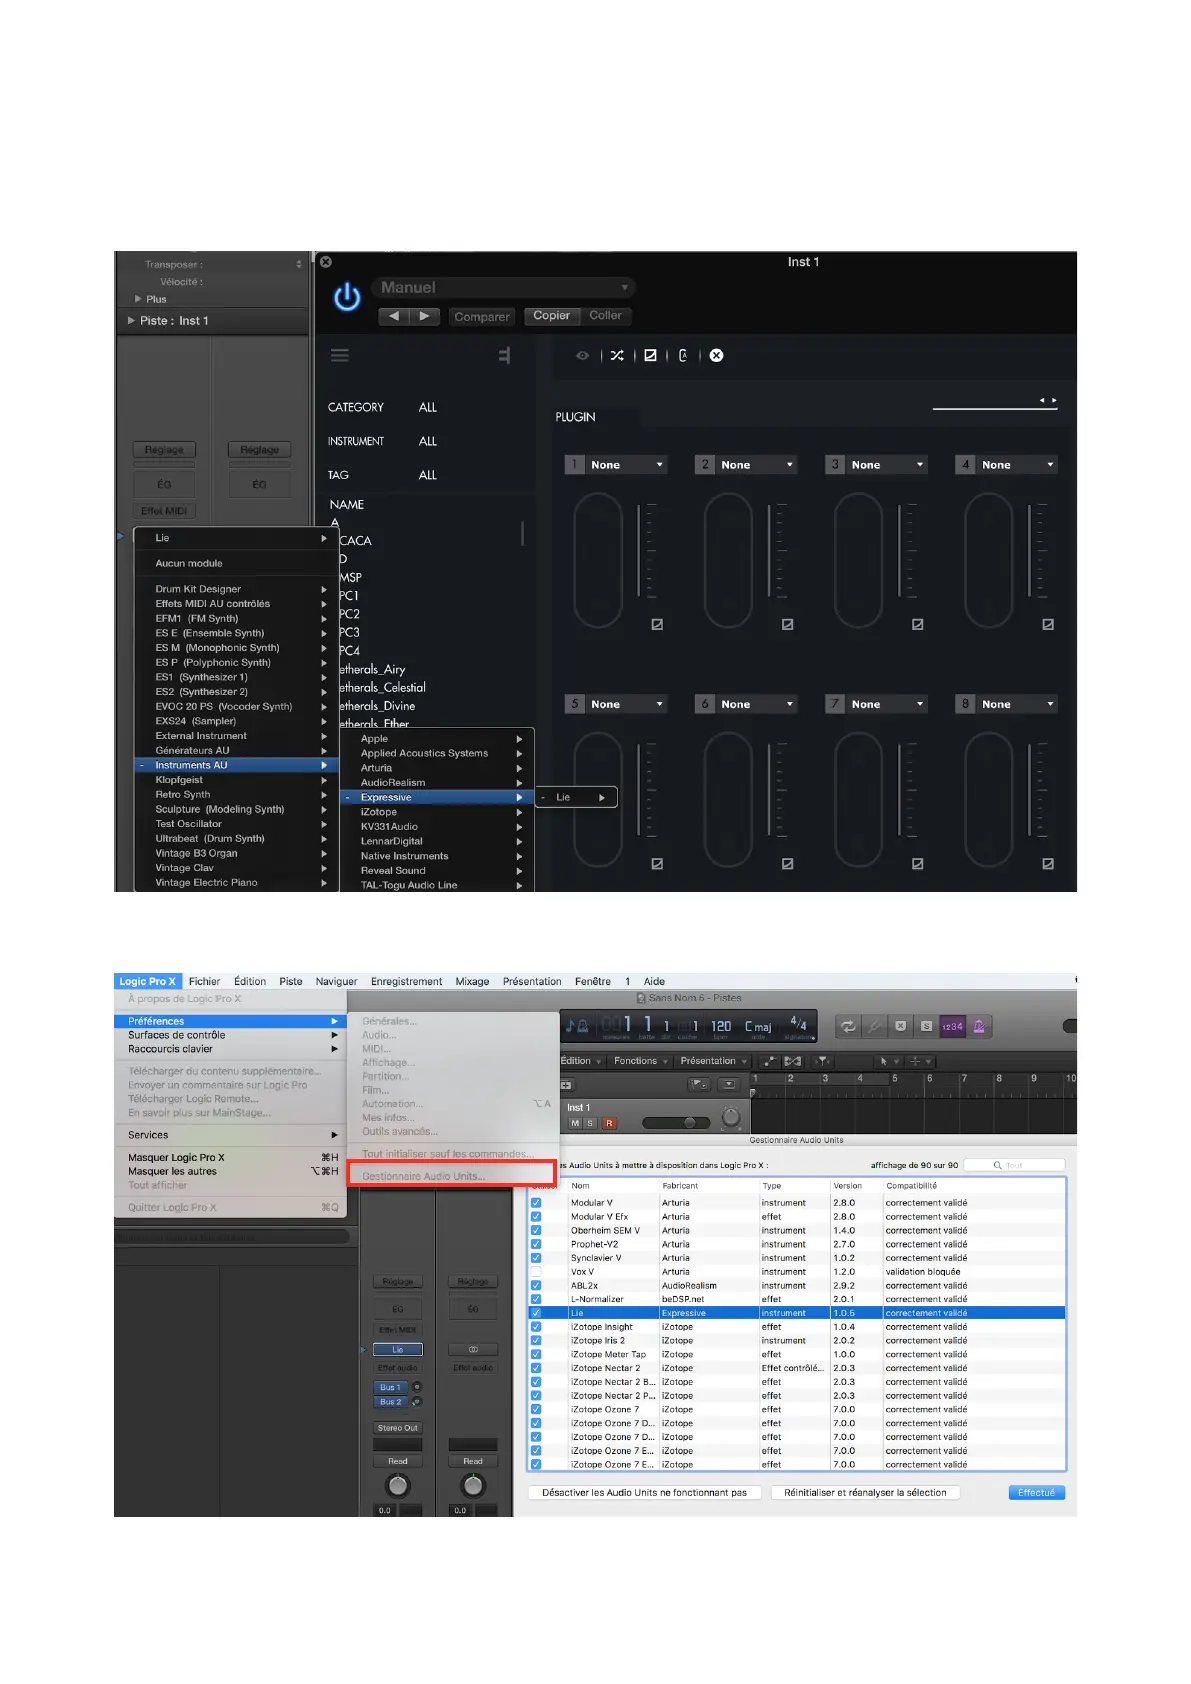Toggle the plugin power button

(347, 297)
